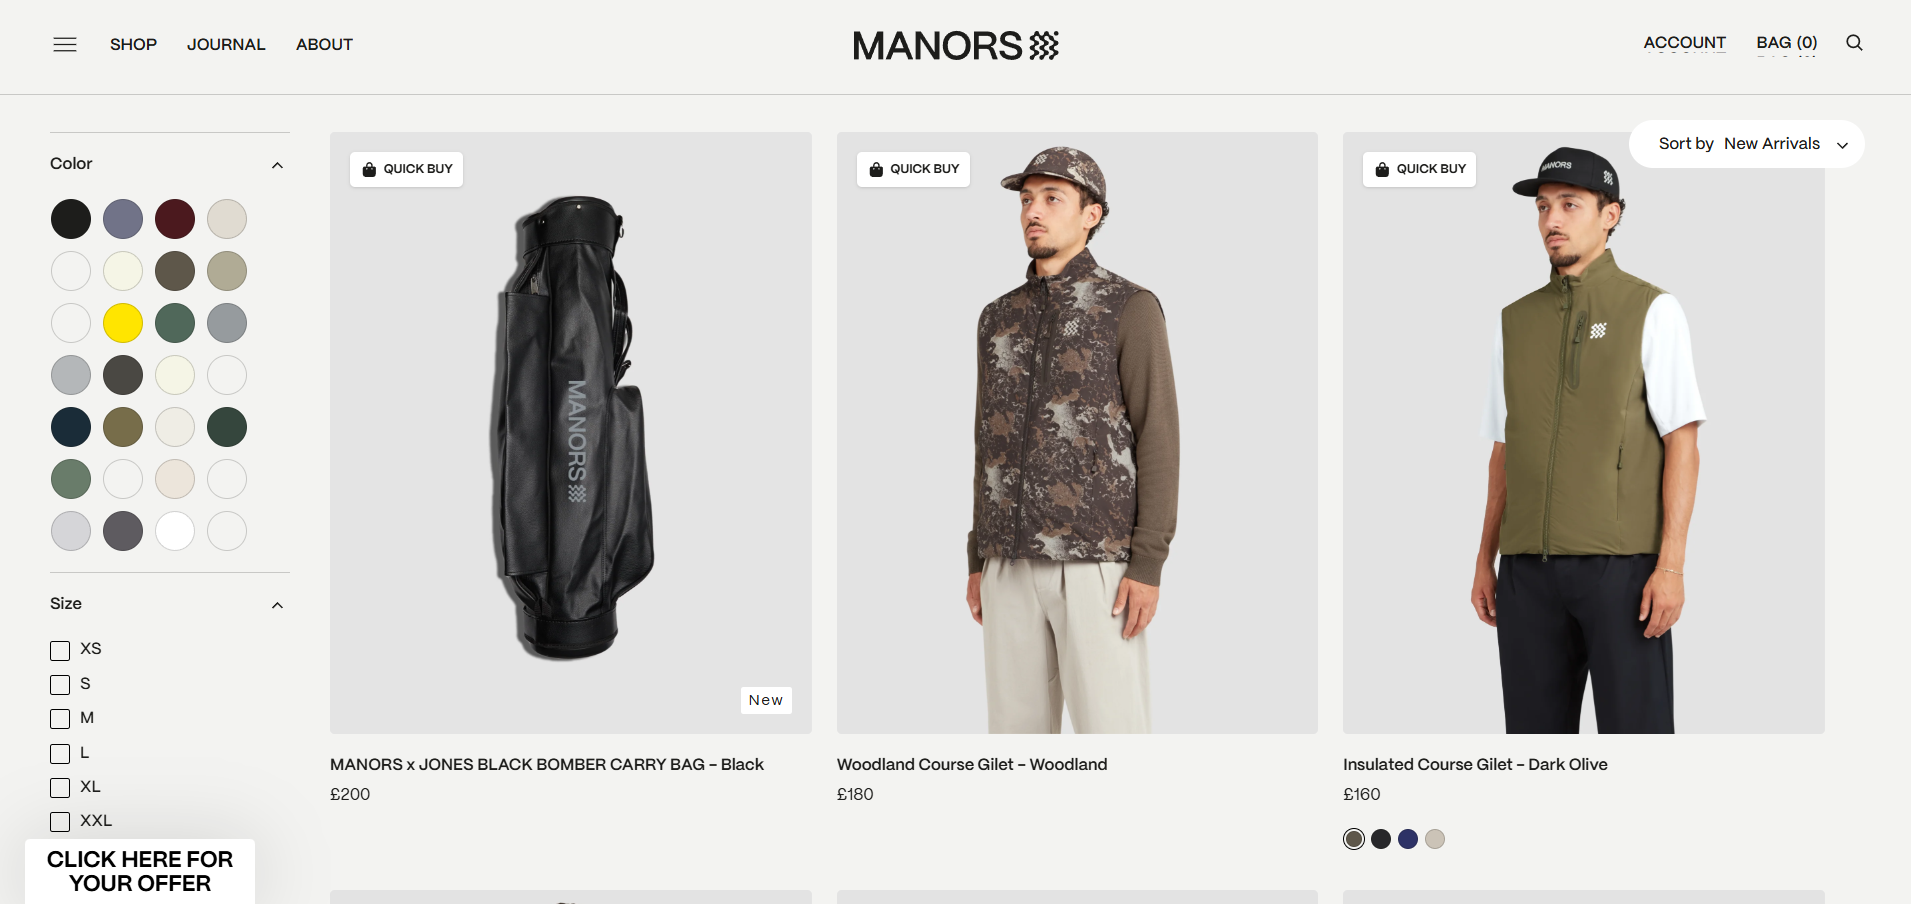Open the BAG (0) link
This screenshot has height=904, width=1911.
point(1786,43)
